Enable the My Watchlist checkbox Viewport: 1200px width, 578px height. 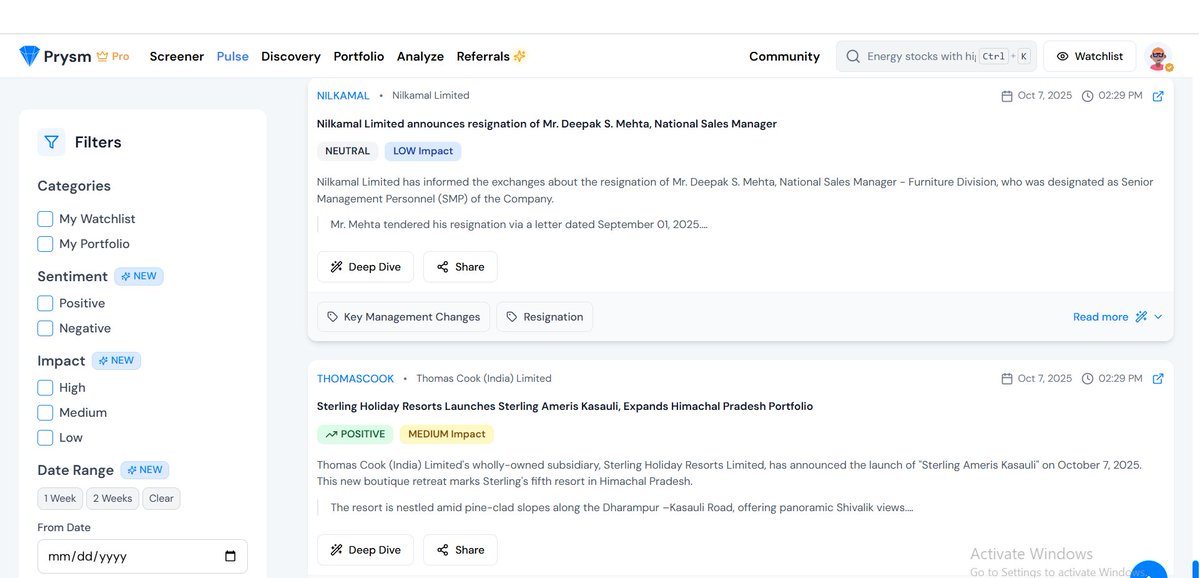(45, 219)
